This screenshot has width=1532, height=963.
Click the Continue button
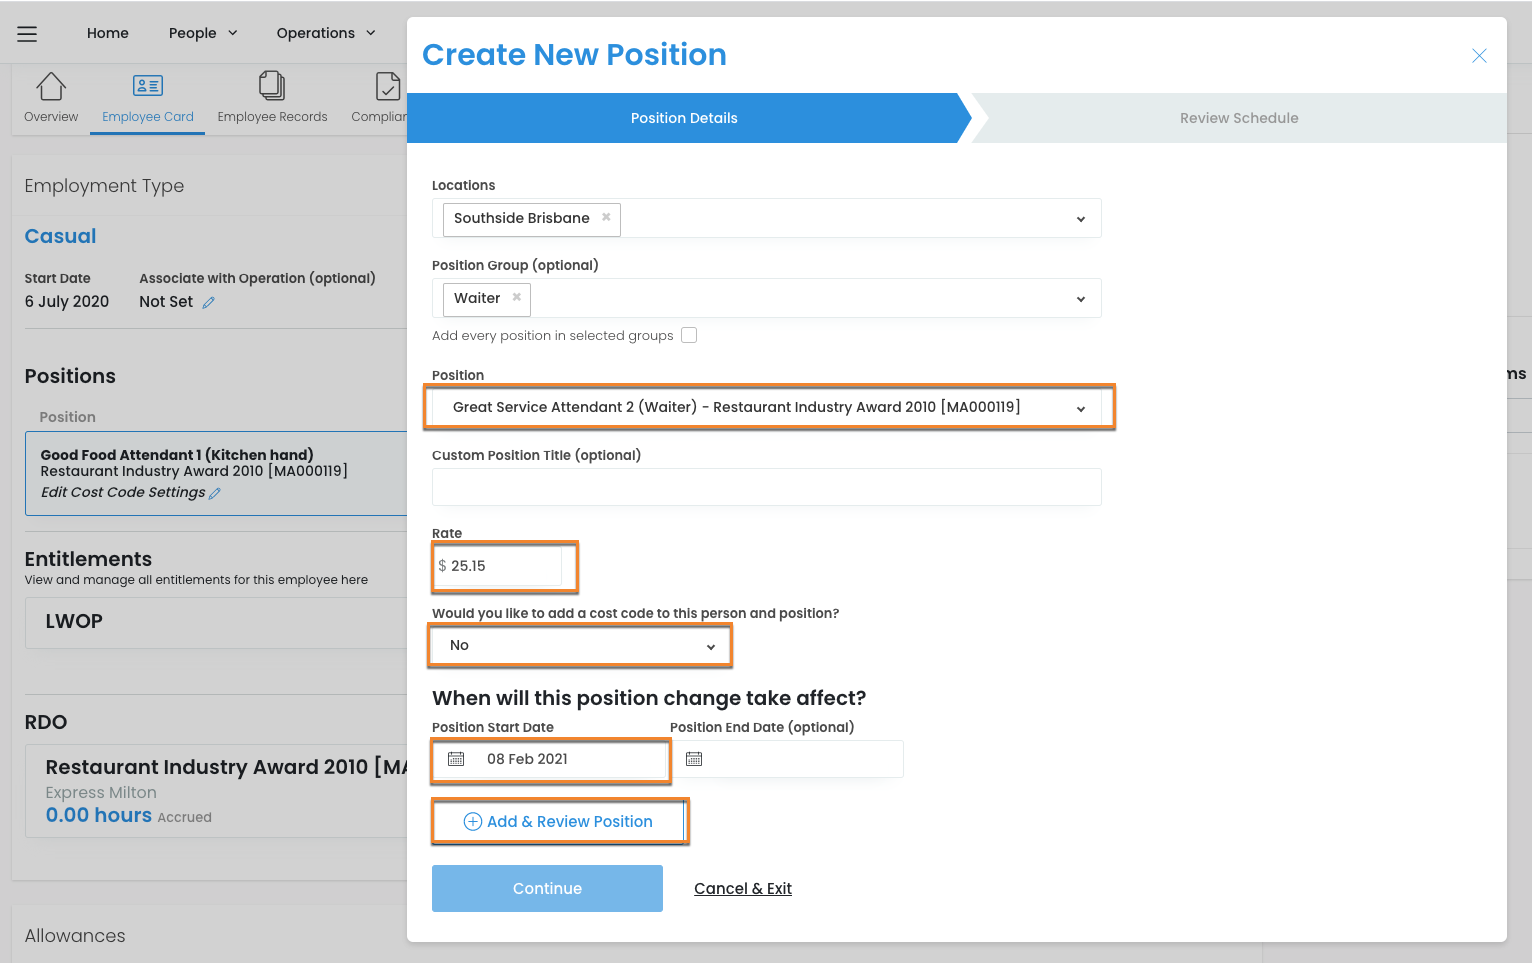pos(547,888)
